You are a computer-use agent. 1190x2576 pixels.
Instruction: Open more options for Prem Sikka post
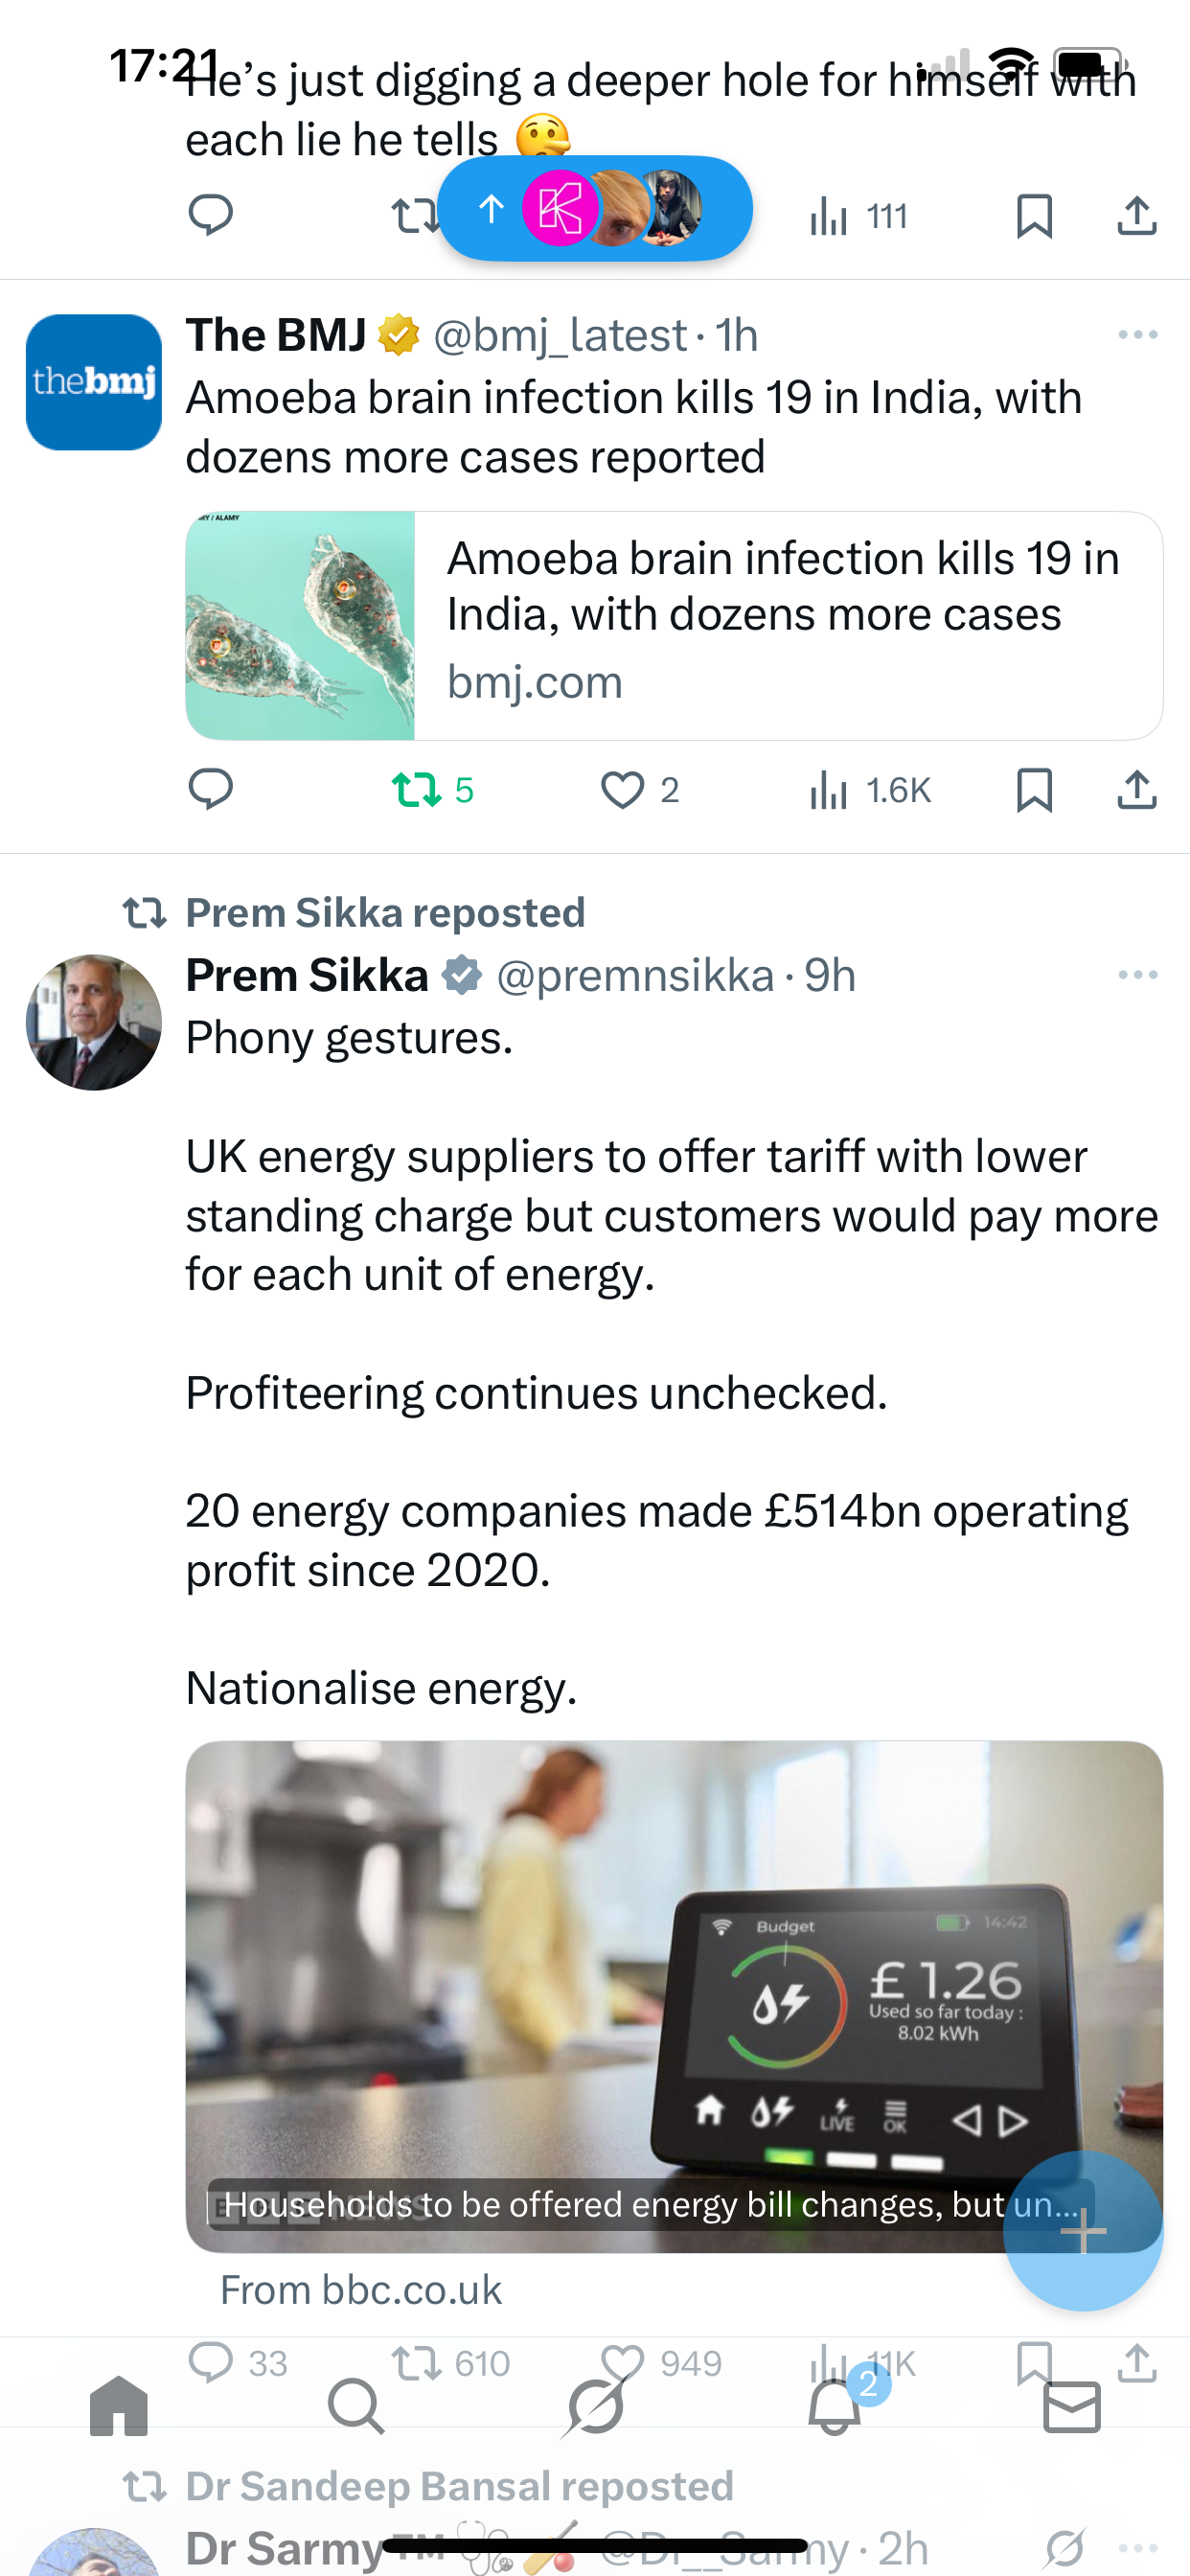click(x=1137, y=975)
